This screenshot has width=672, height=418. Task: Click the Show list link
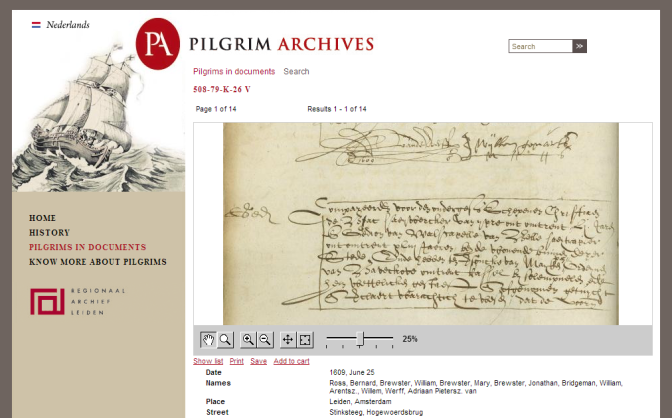pyautogui.click(x=208, y=361)
